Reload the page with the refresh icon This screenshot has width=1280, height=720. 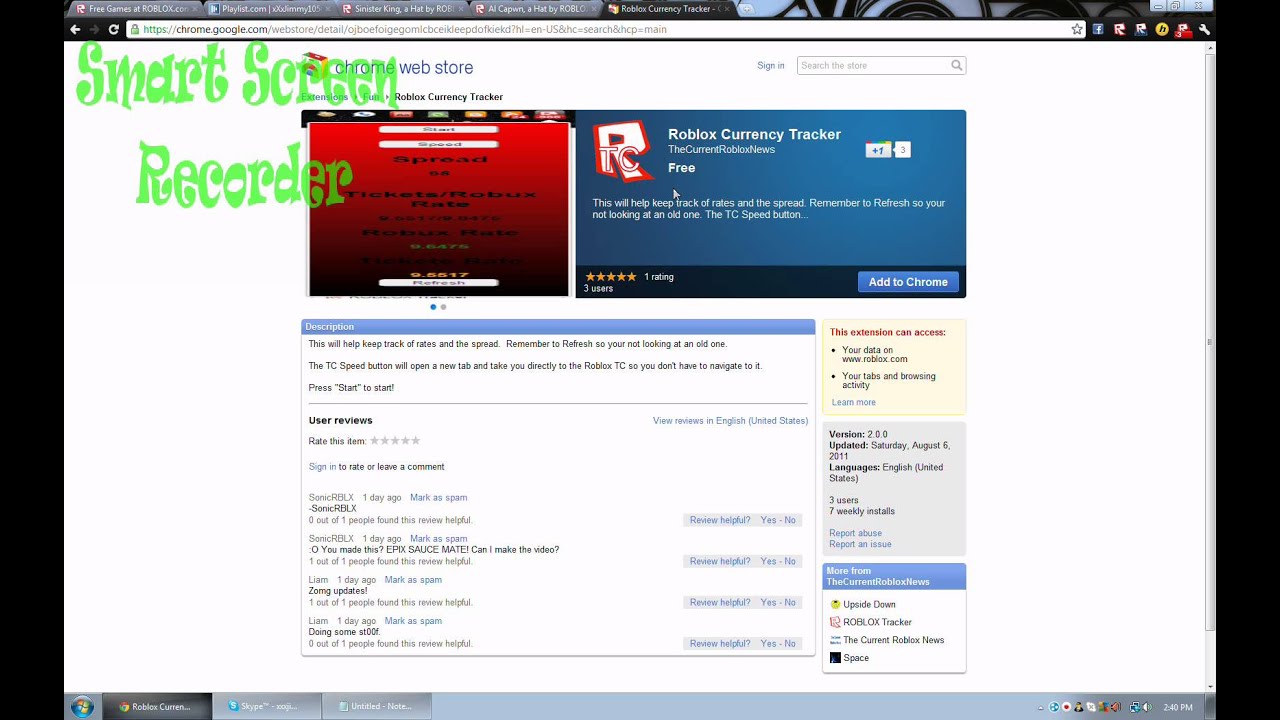[113, 29]
